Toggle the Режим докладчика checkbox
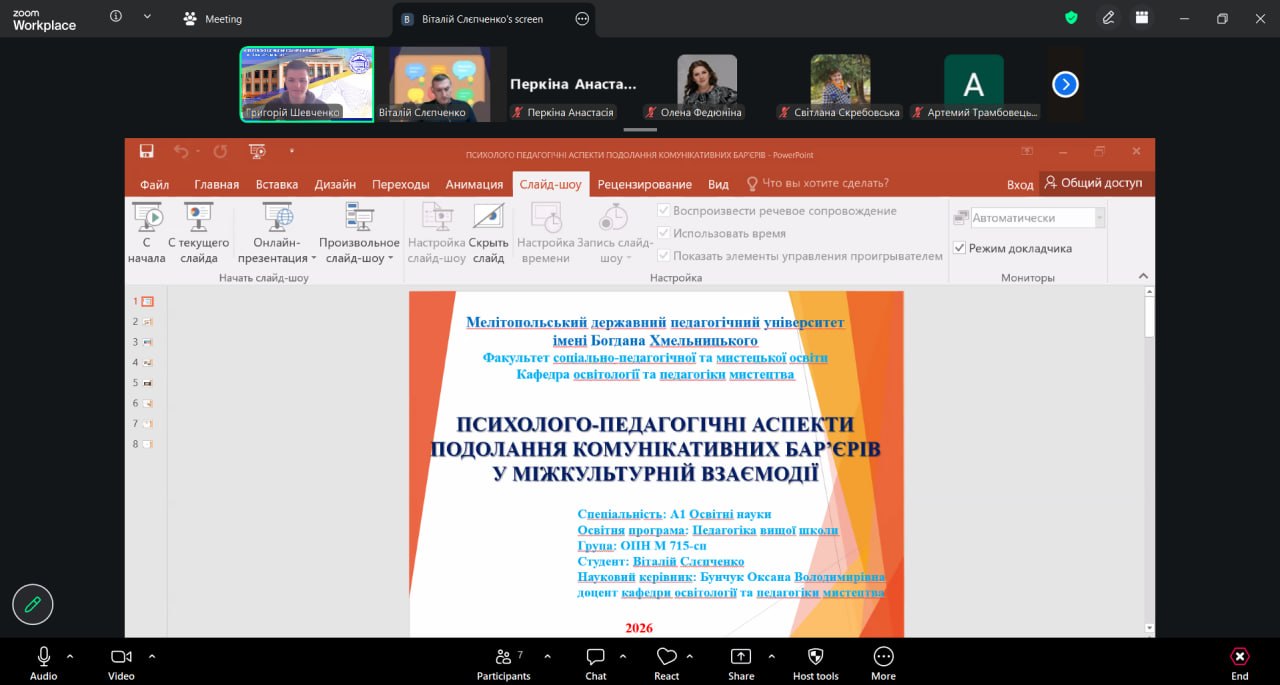Image resolution: width=1280 pixels, height=685 pixels. 960,248
